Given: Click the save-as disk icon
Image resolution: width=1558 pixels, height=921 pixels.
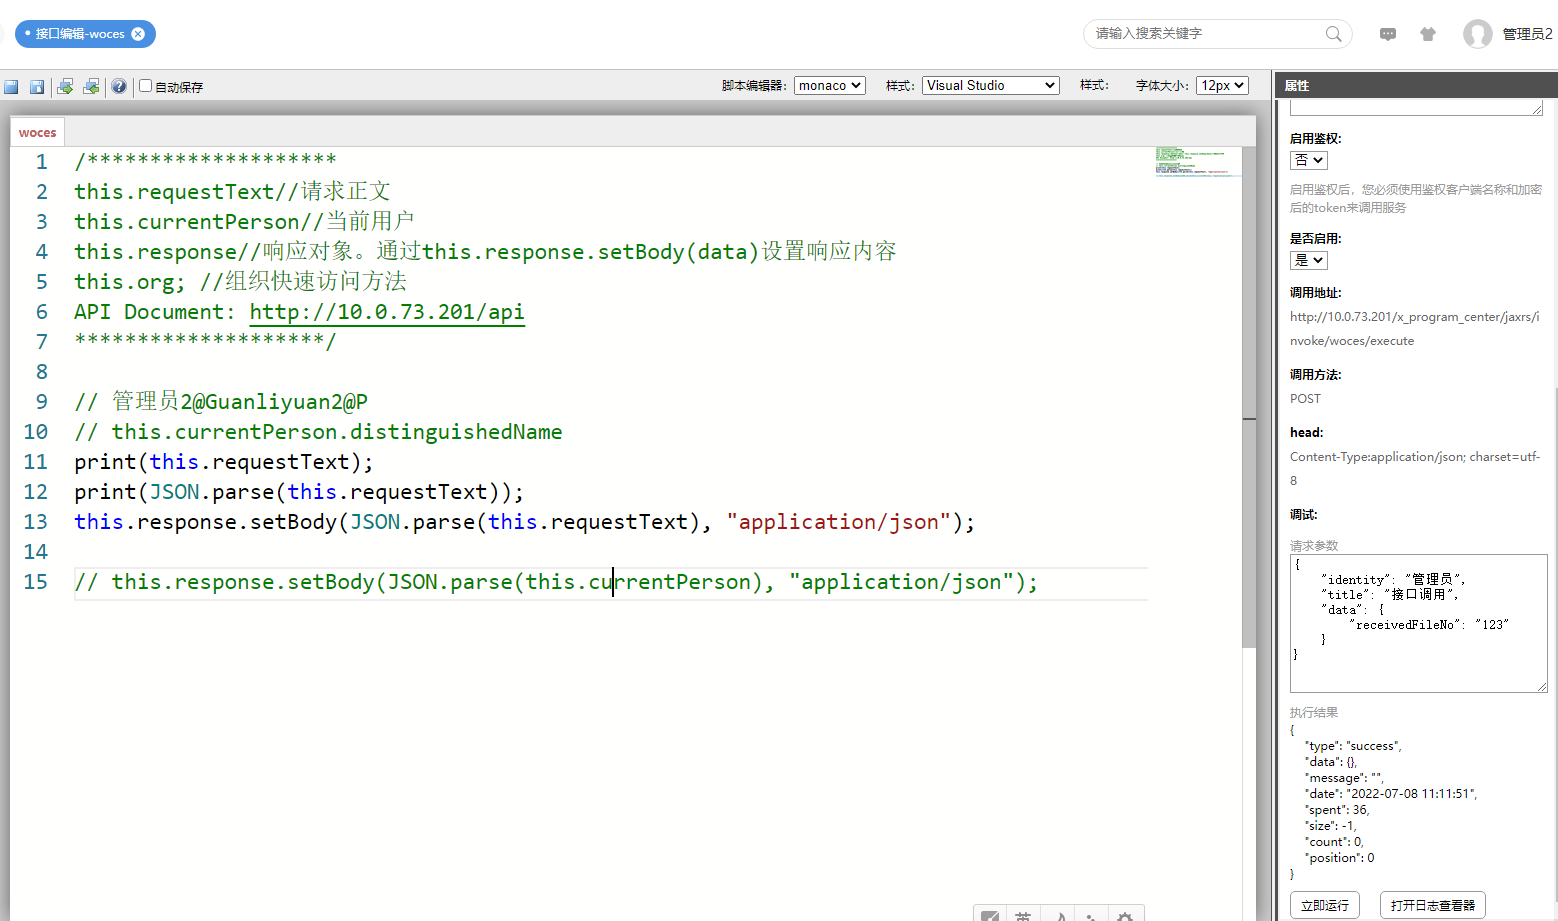Looking at the screenshot, I should [x=37, y=87].
